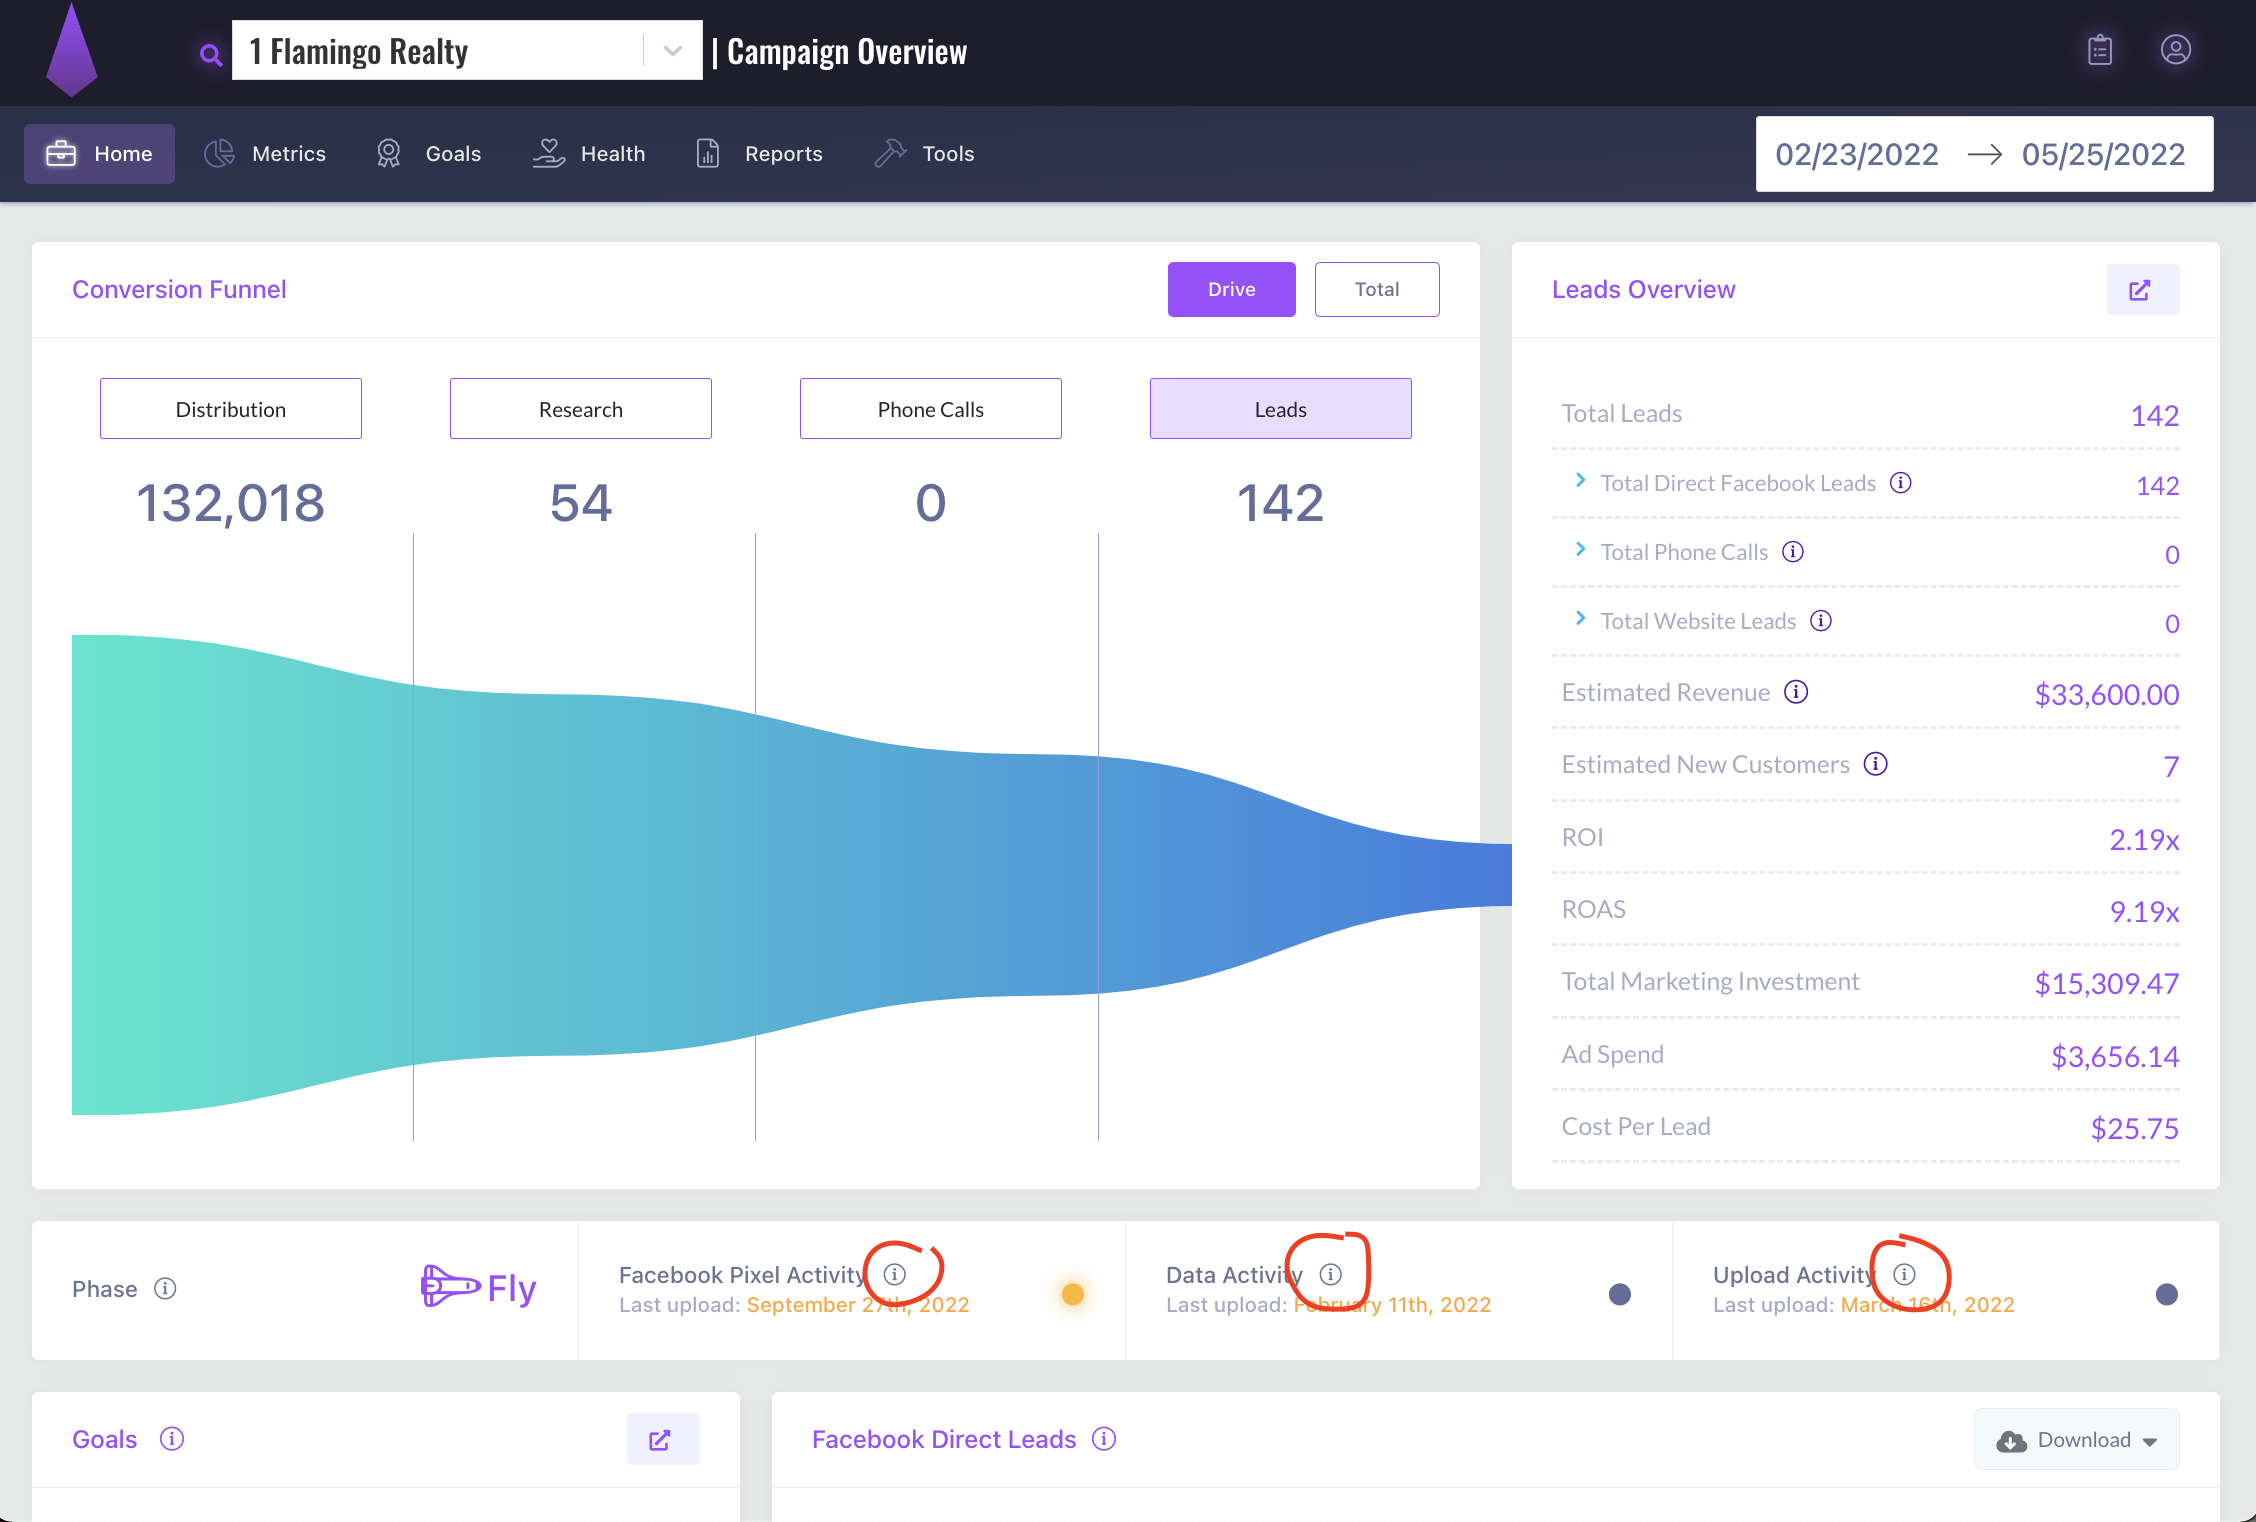Switch funnel to Drive view
The height and width of the screenshot is (1522, 2256).
click(1231, 289)
